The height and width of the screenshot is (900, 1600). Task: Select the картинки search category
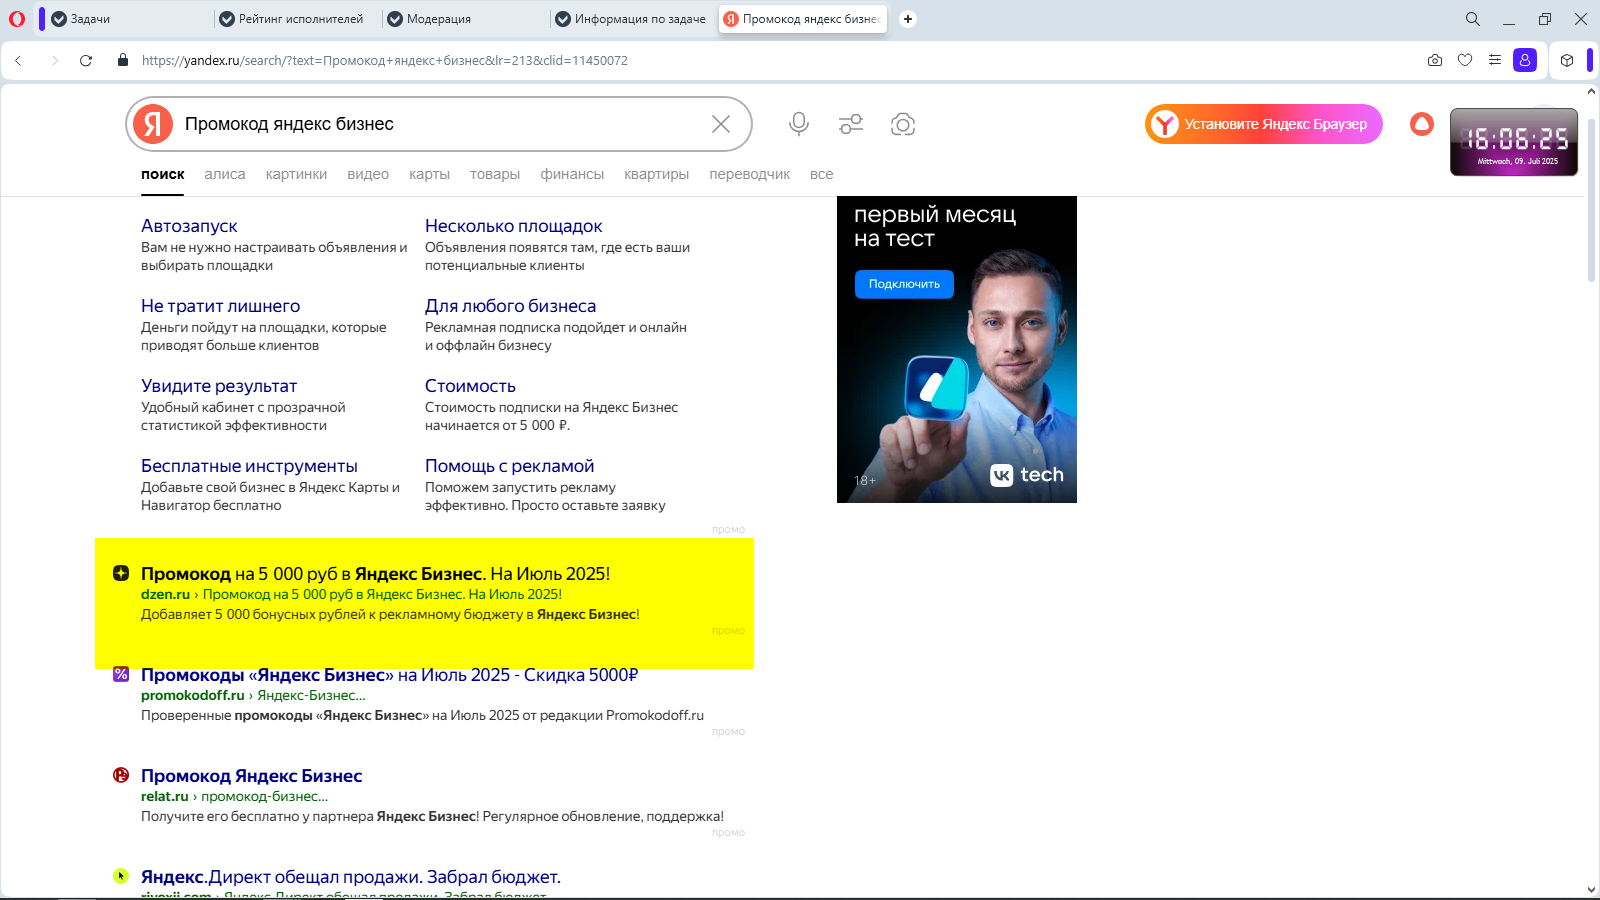point(296,174)
